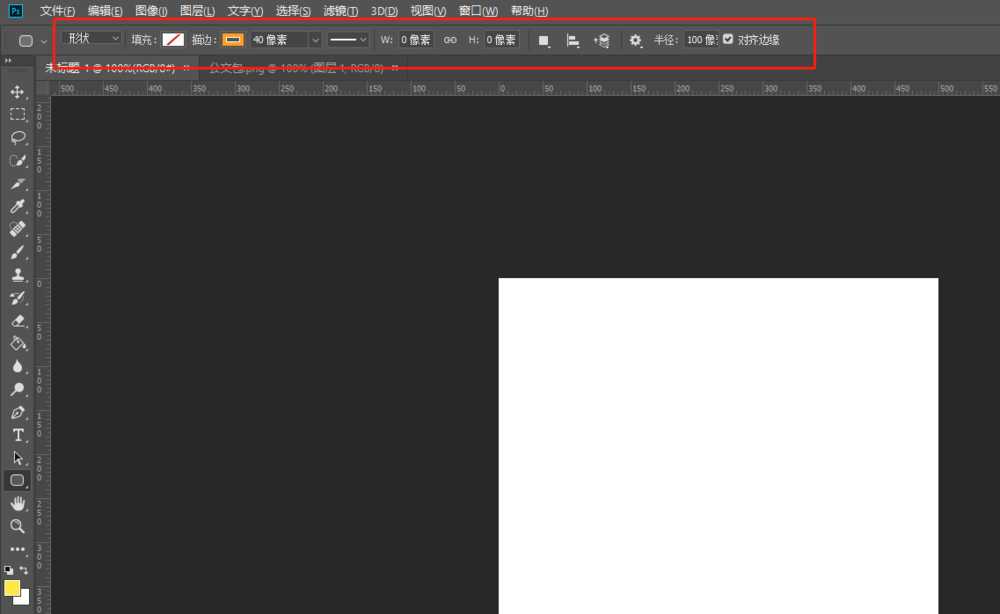Toggle the width-height link icon
Screen dimensions: 1000x614
click(450, 40)
